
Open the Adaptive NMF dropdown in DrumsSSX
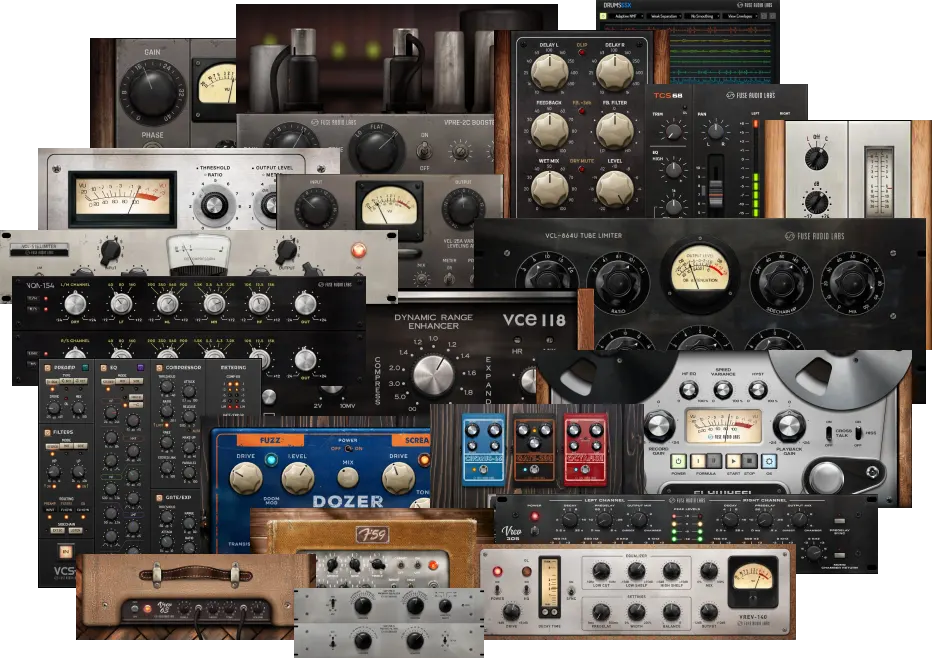tap(627, 16)
